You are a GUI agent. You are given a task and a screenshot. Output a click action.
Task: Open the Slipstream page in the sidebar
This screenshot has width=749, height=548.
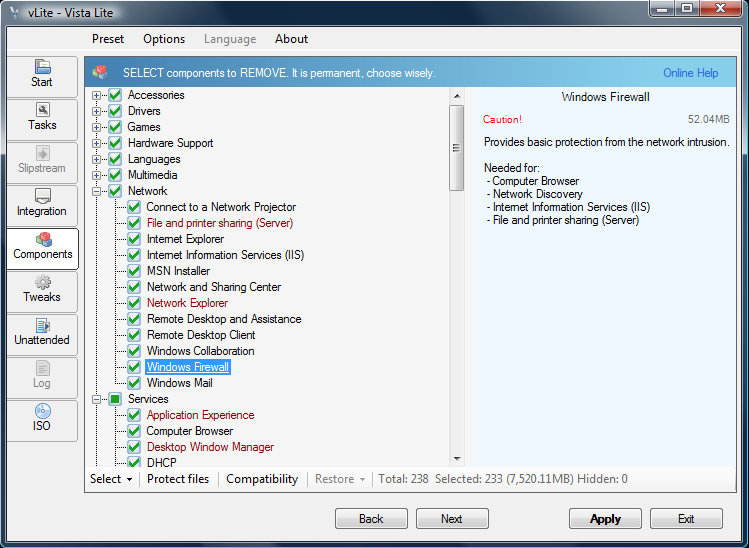pos(42,162)
